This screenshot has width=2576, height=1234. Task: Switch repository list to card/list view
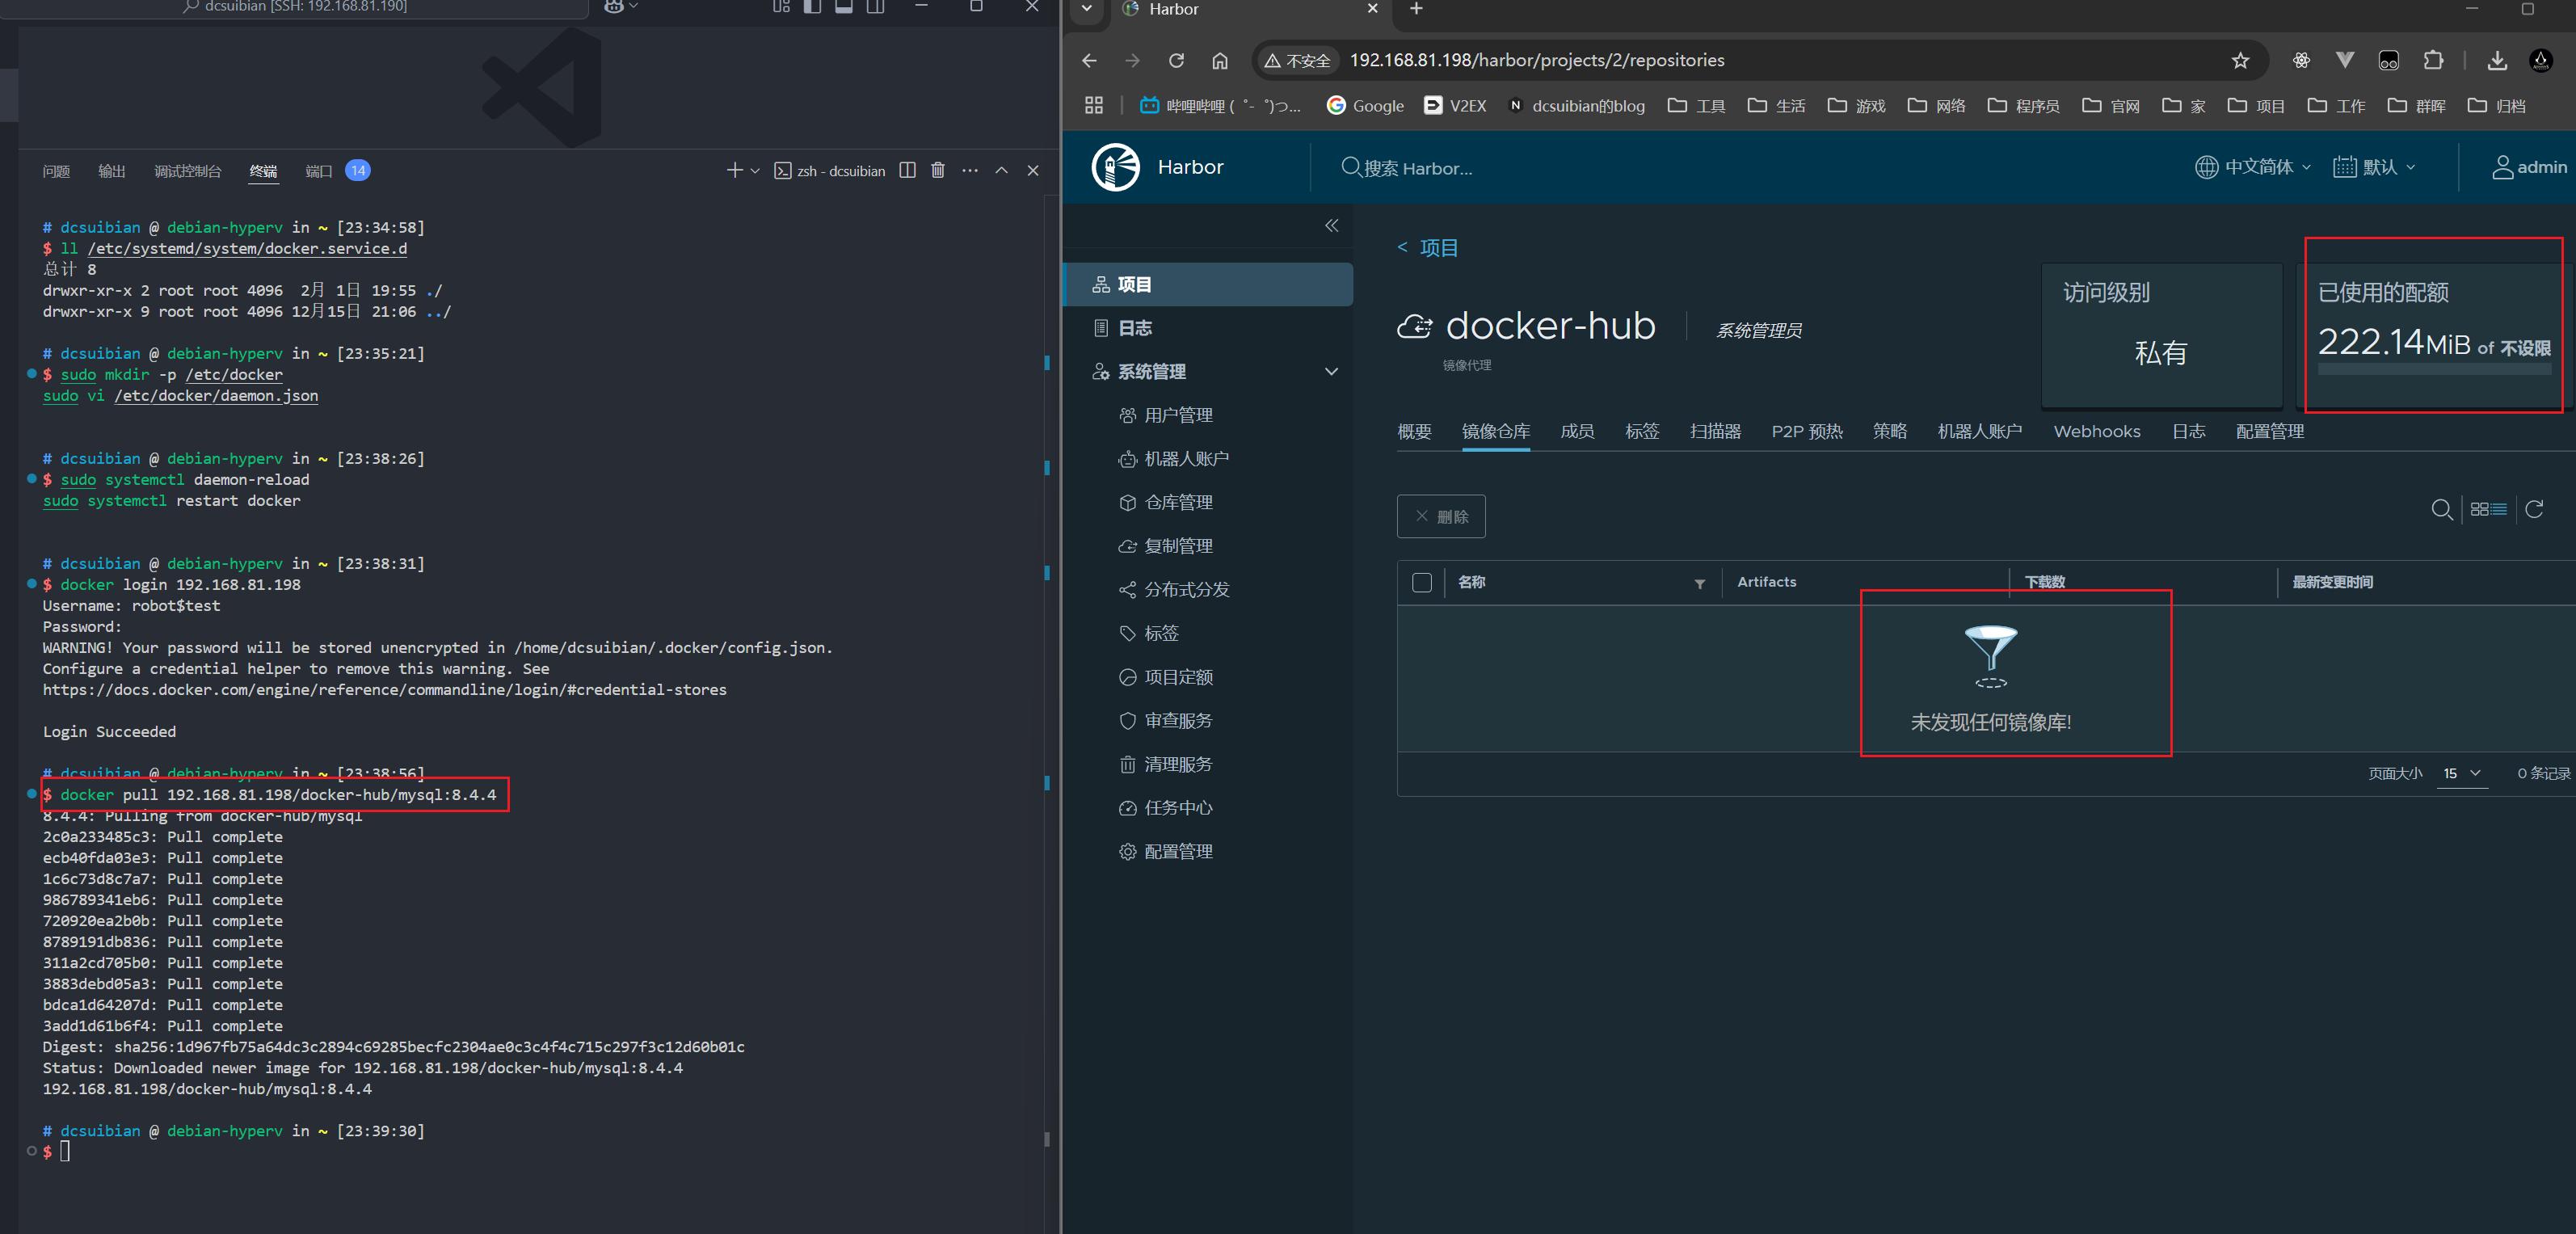(x=2488, y=510)
